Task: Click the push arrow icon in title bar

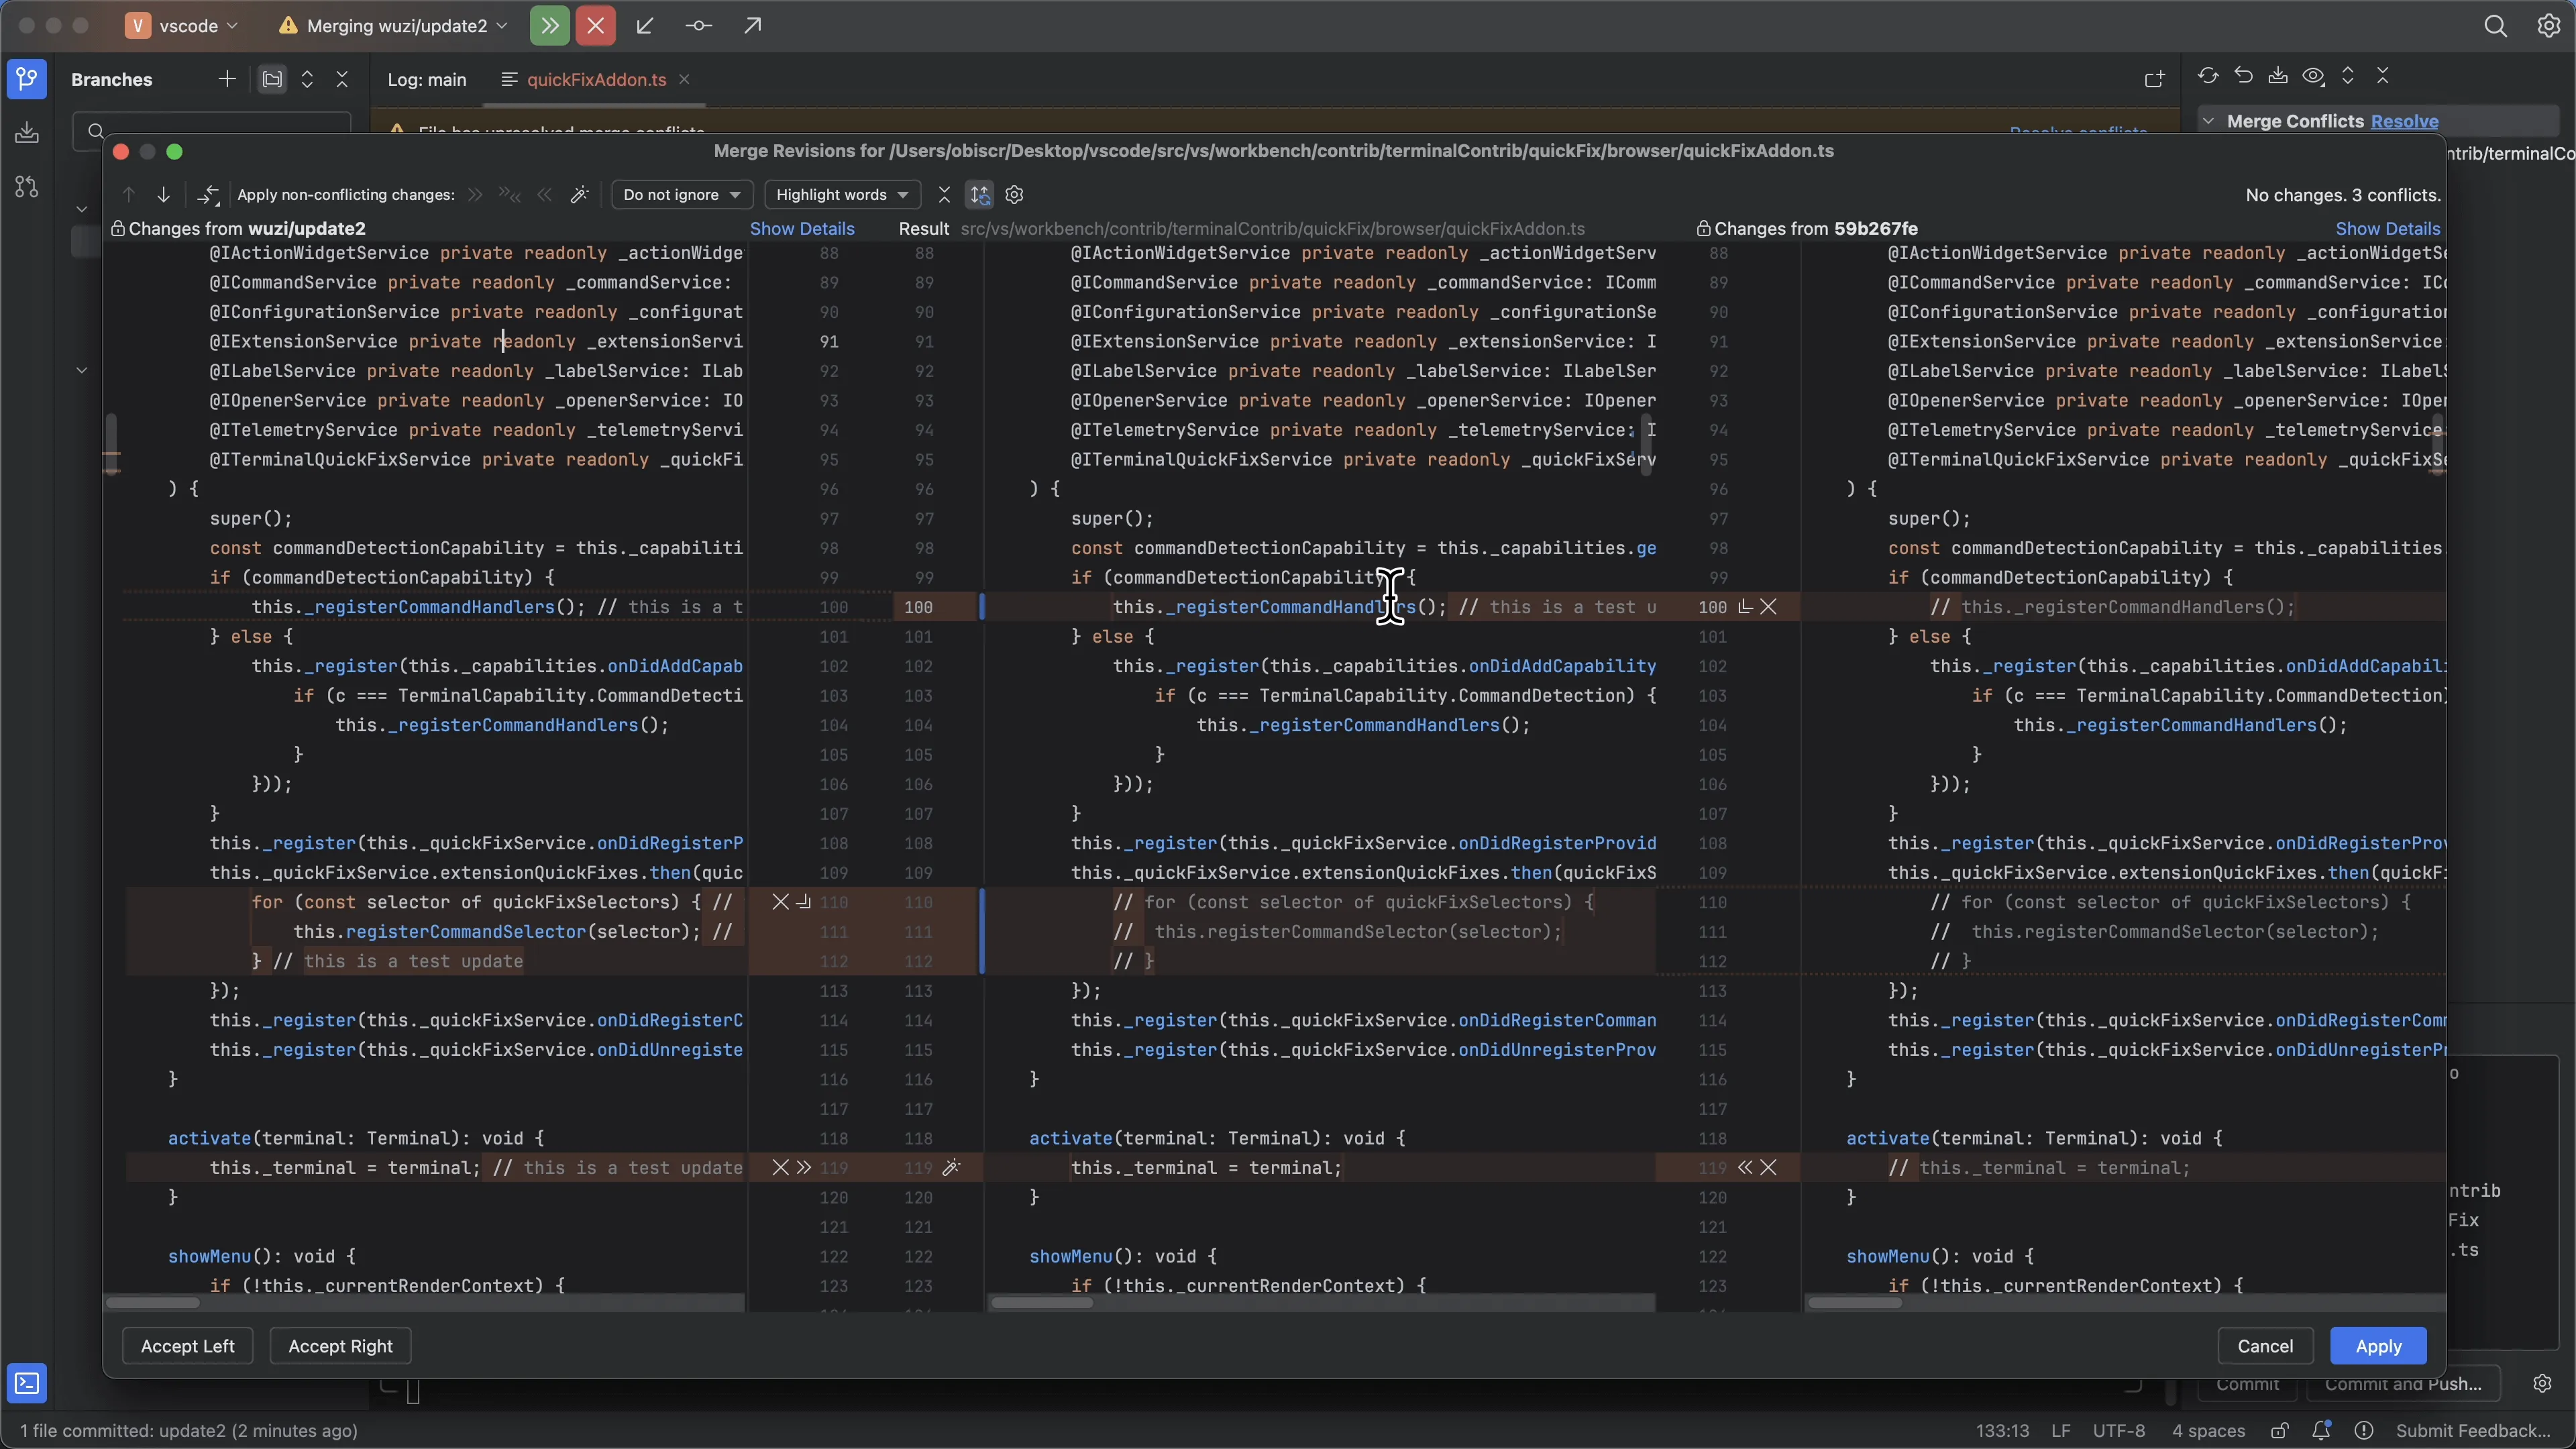Action: pos(753,26)
